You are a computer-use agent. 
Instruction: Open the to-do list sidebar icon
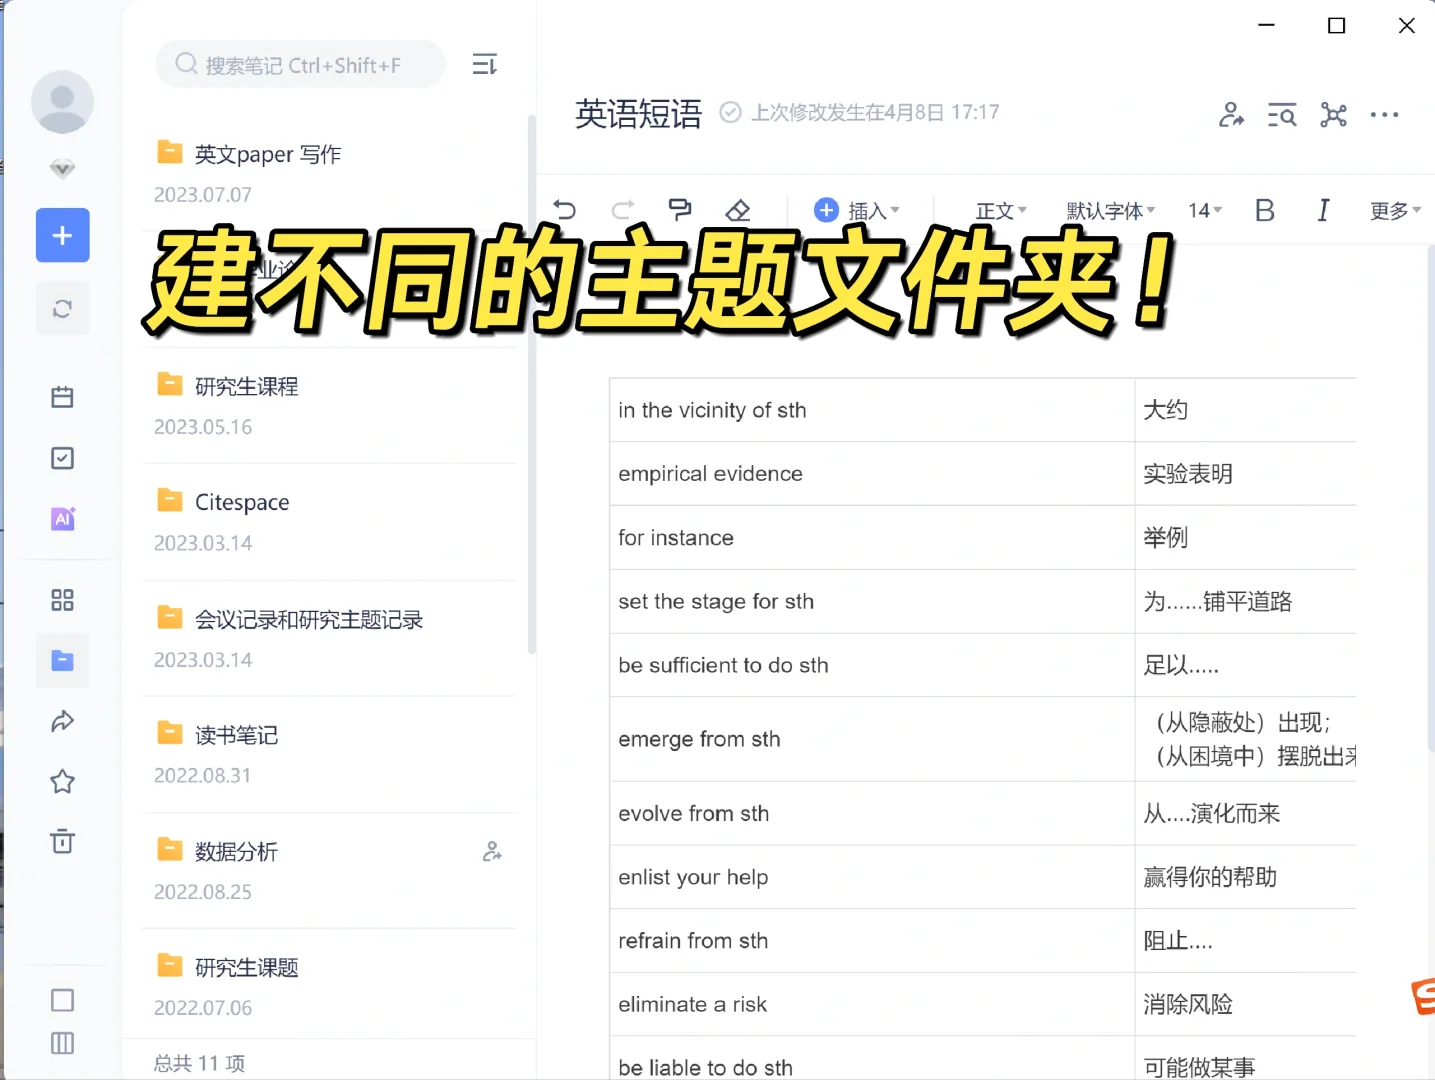pos(62,457)
